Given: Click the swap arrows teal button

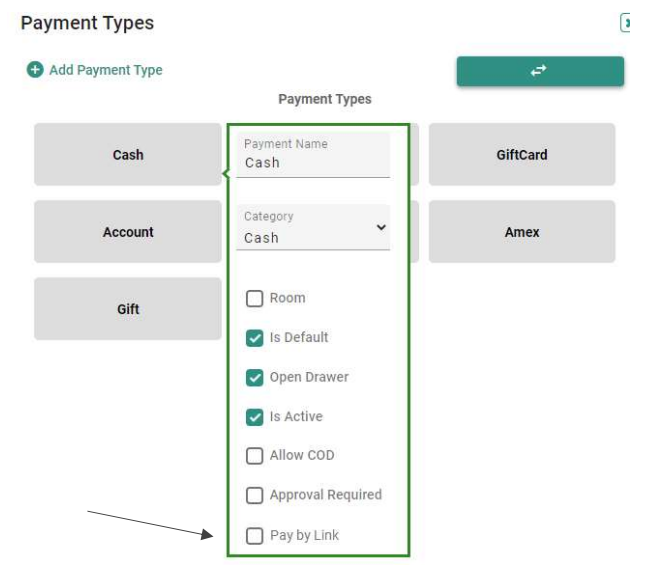Looking at the screenshot, I should pyautogui.click(x=540, y=71).
